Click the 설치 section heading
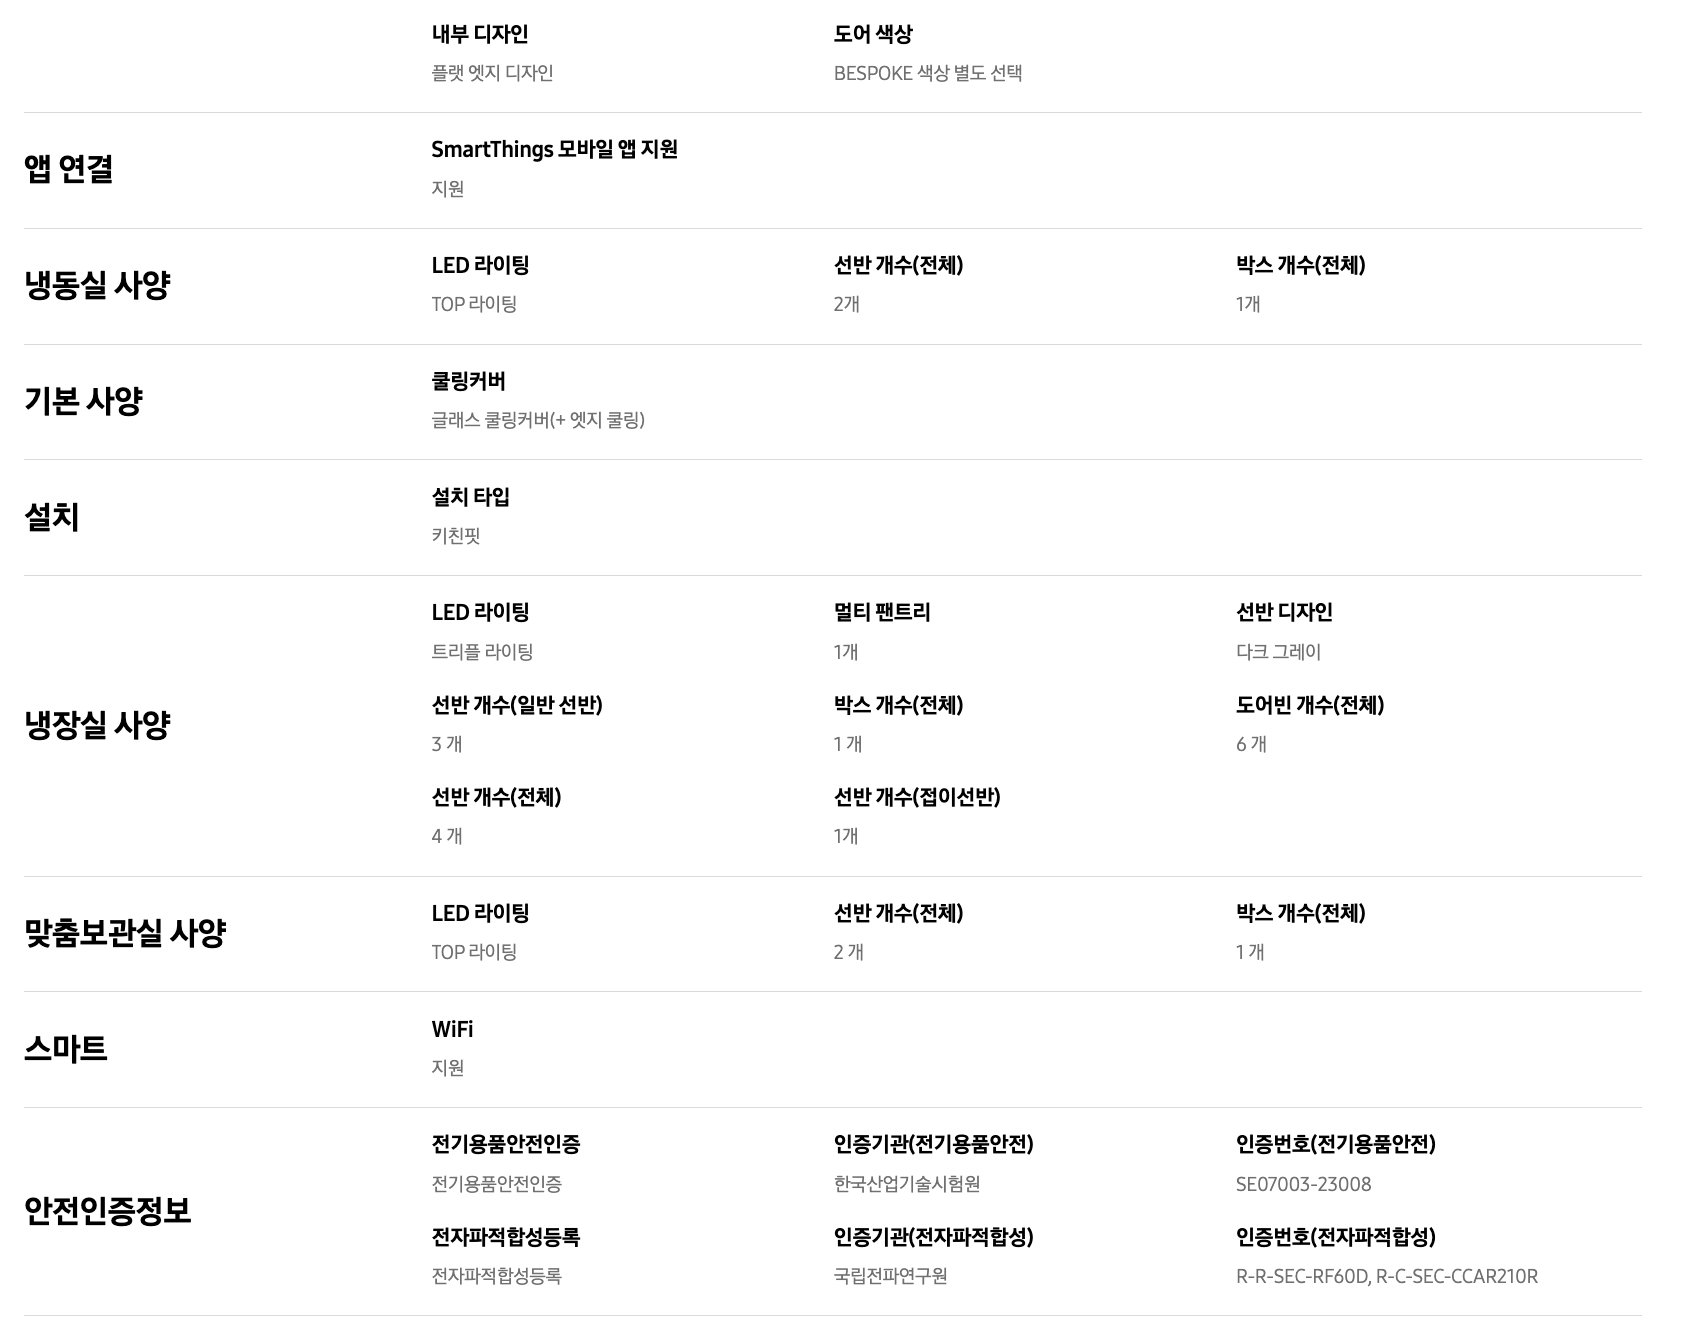The image size is (1690, 1336). [51, 517]
